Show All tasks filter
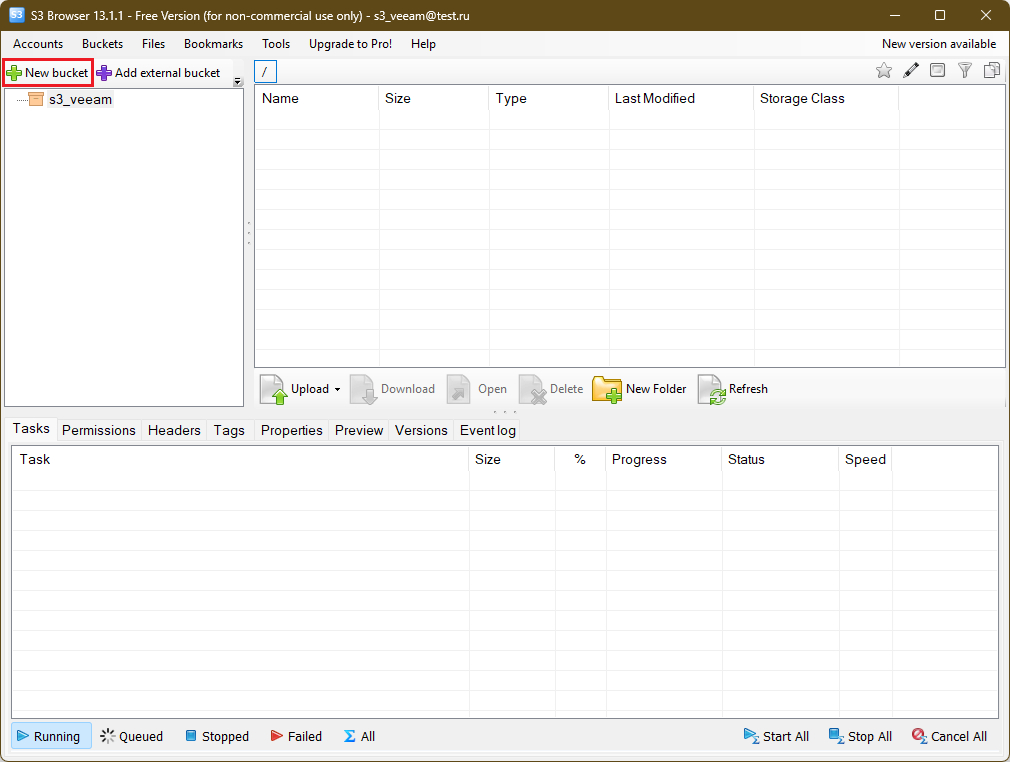Image resolution: width=1010 pixels, height=762 pixels. point(359,736)
